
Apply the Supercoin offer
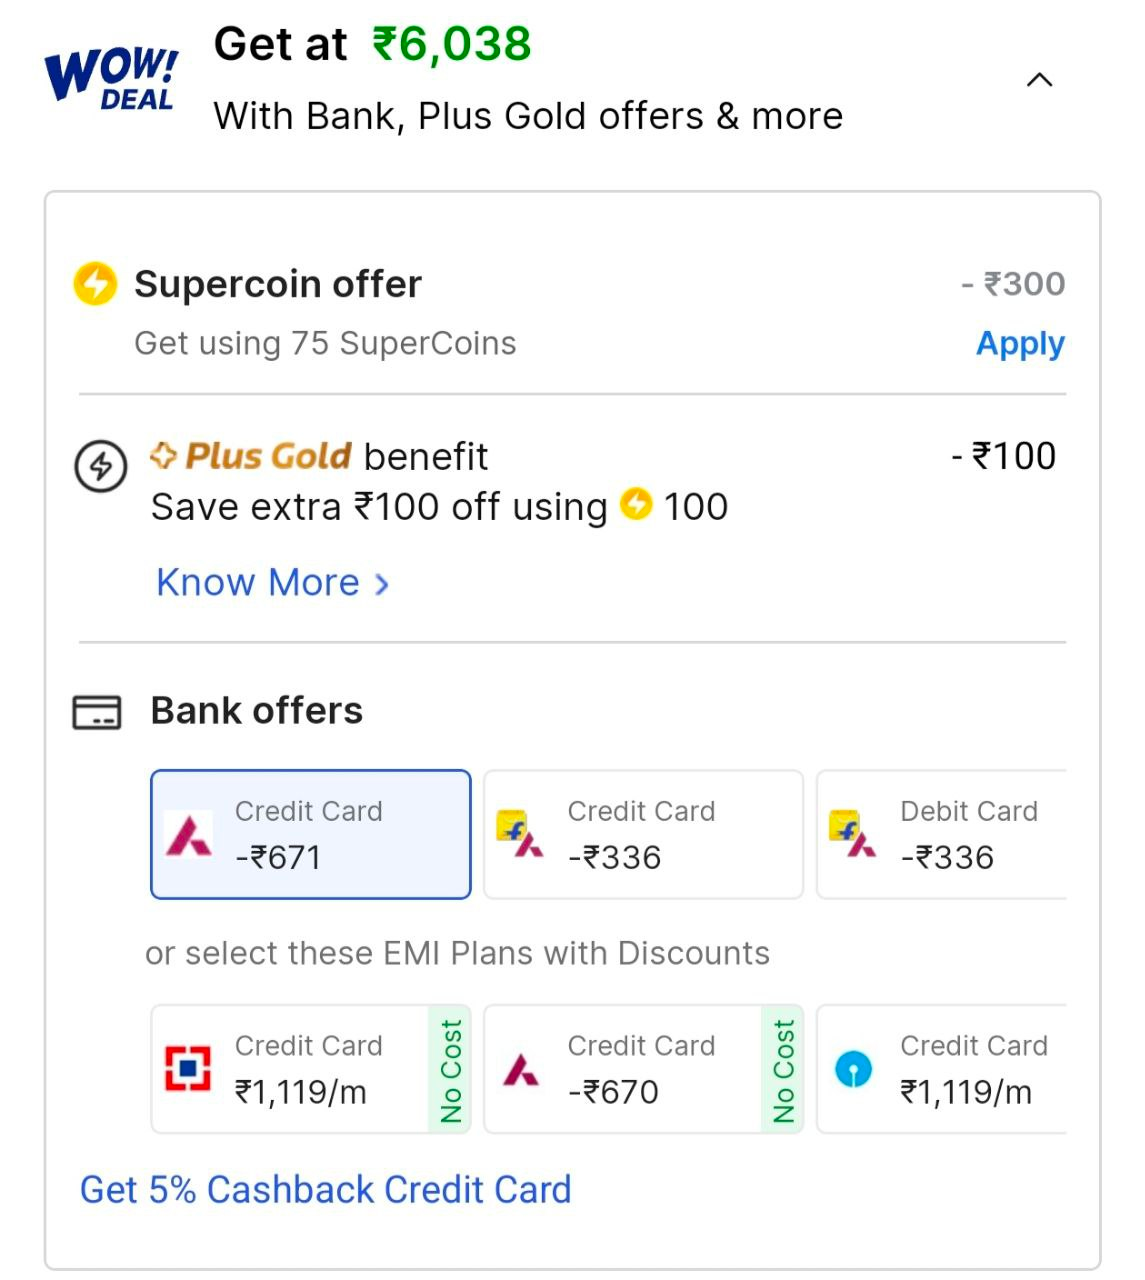point(1019,343)
